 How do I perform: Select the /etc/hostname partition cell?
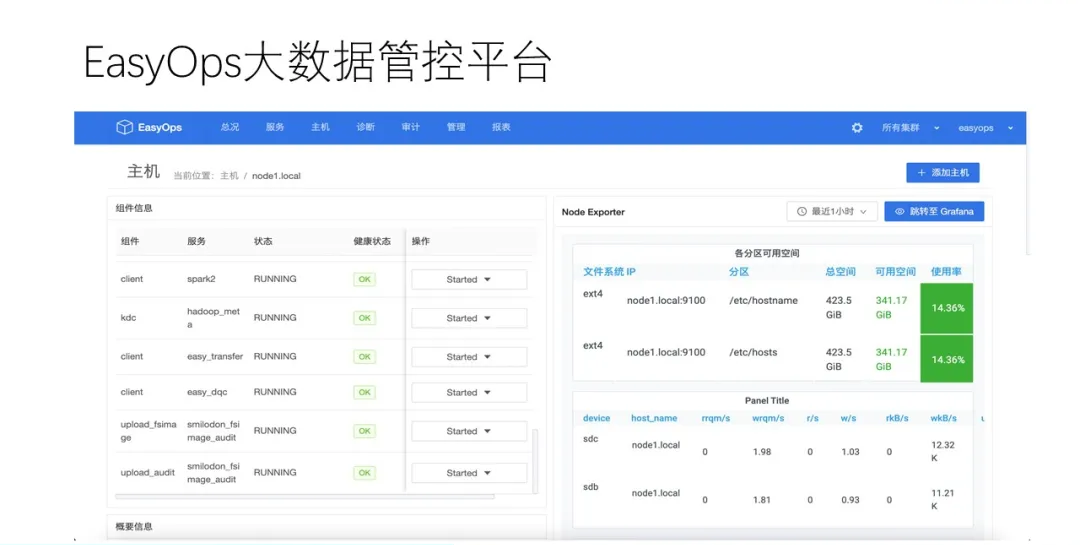point(763,300)
